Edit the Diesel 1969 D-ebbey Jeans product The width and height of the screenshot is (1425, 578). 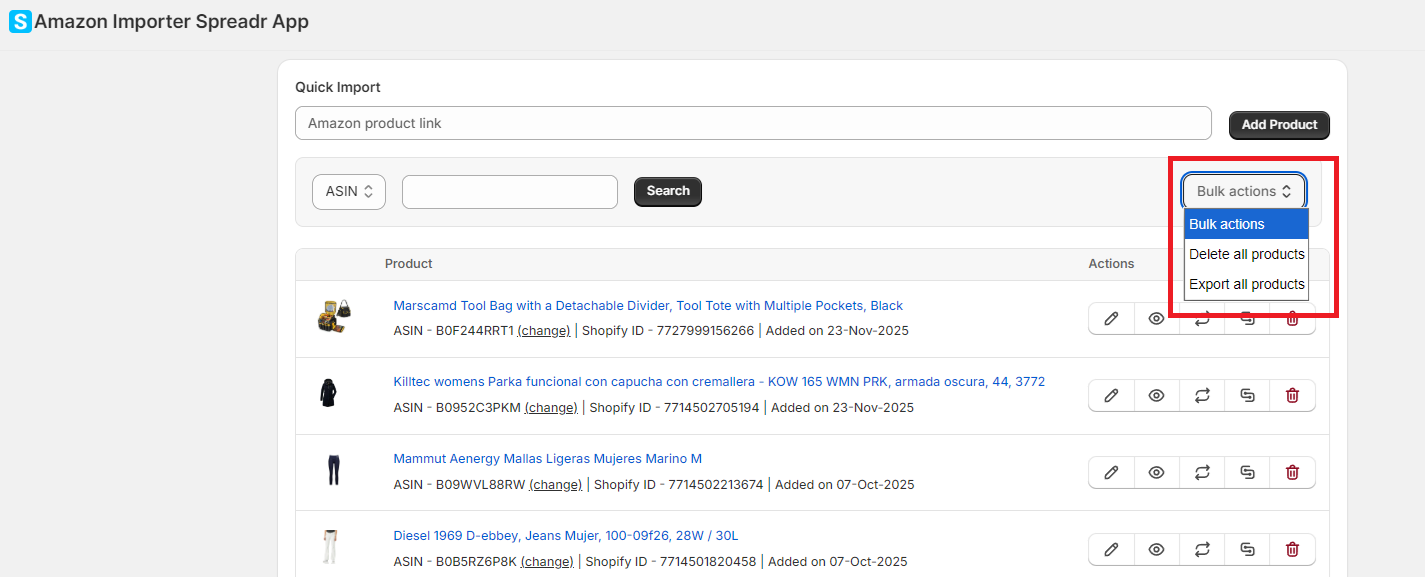point(1111,549)
